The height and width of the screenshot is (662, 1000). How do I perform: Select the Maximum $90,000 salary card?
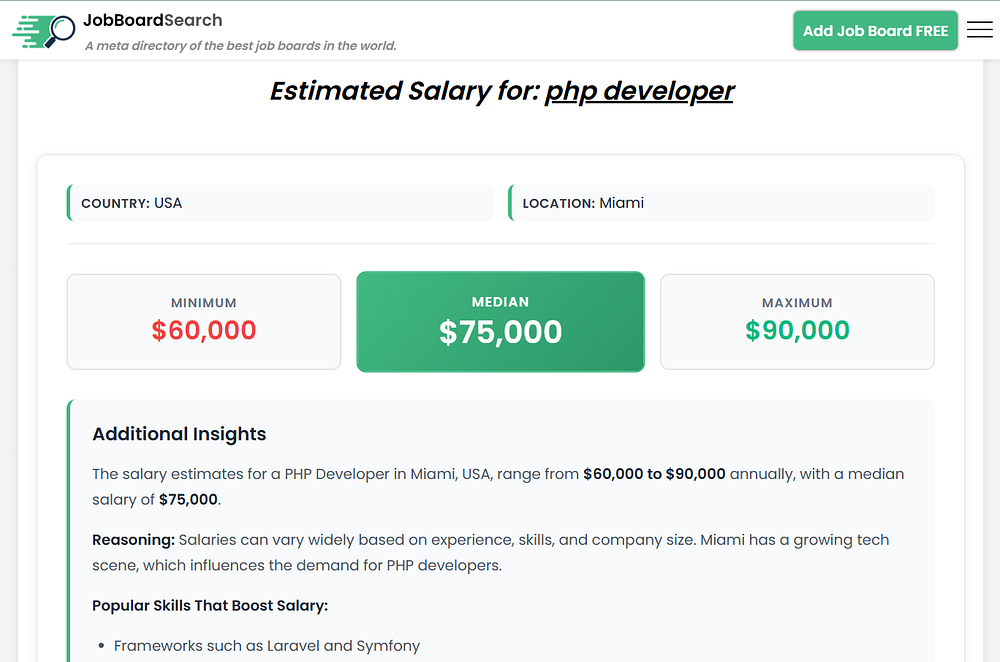click(x=797, y=322)
